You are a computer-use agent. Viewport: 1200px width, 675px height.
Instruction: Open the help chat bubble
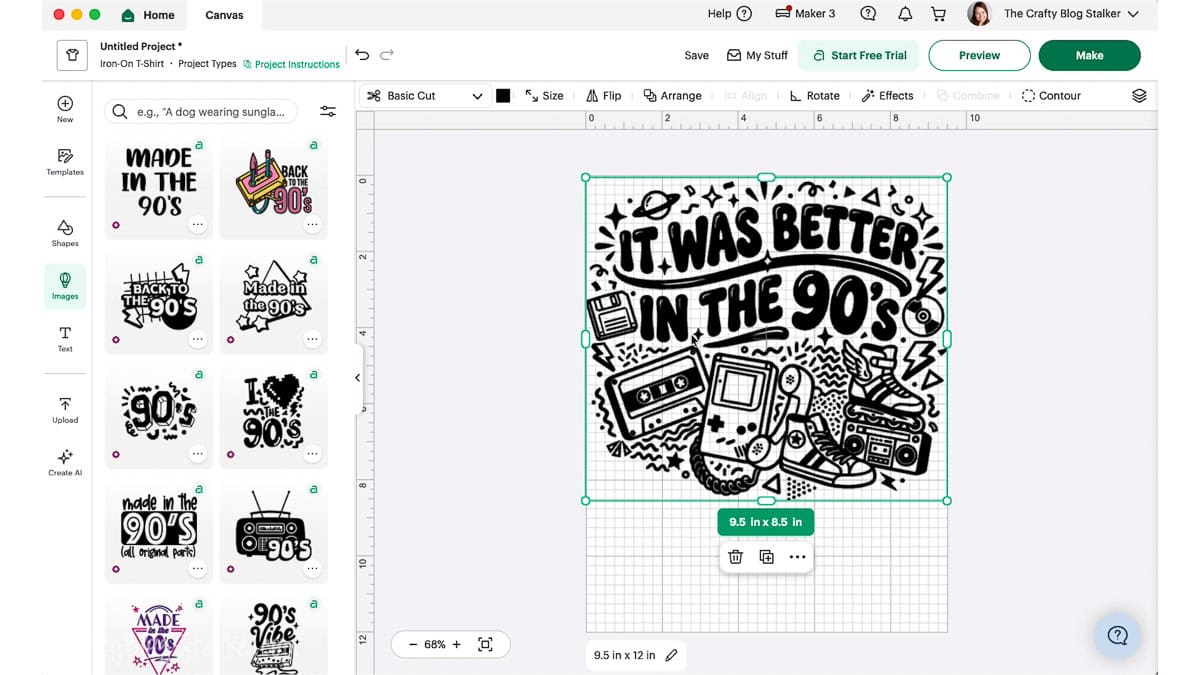click(x=1118, y=635)
